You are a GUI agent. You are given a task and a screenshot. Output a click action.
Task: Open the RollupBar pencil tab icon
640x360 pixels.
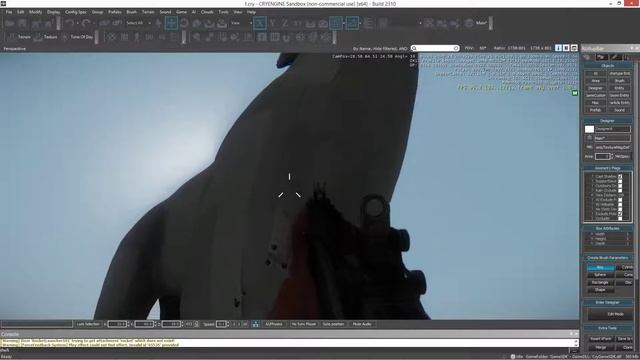click(x=616, y=57)
